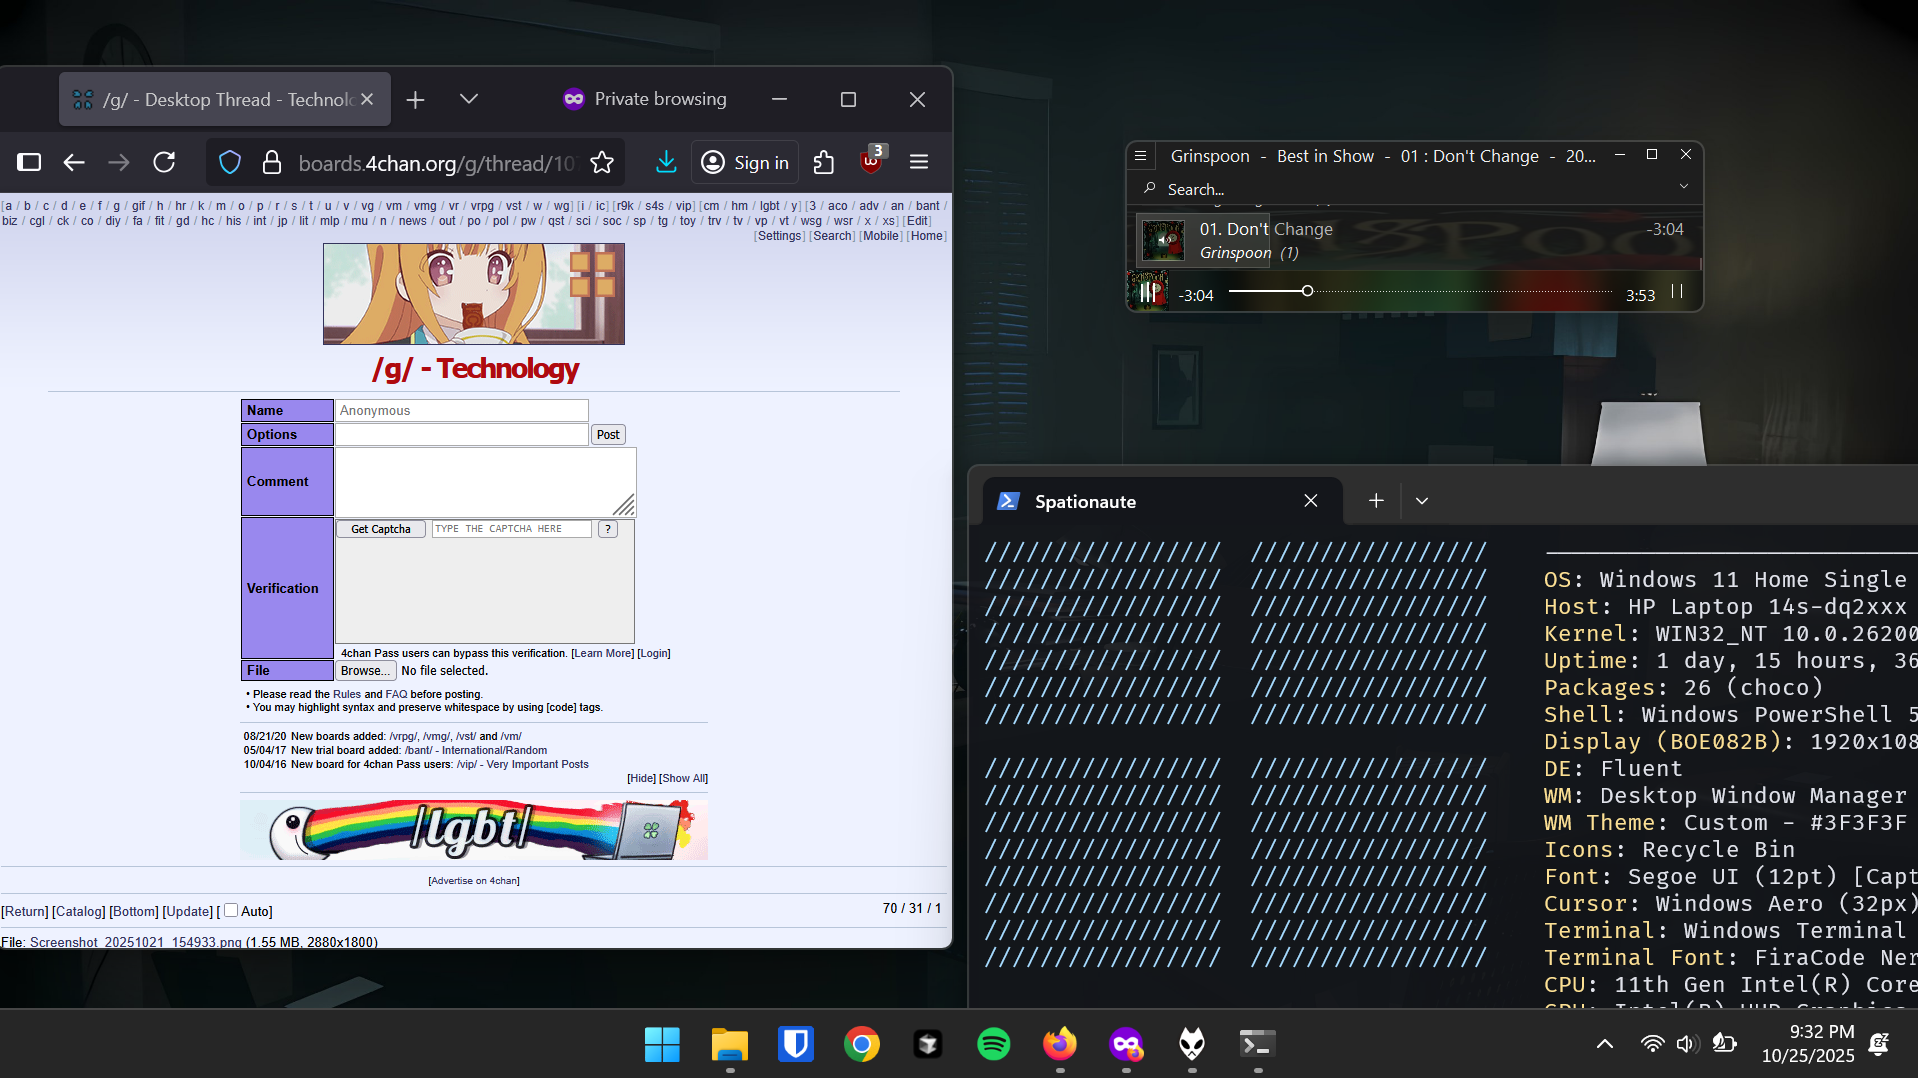Image resolution: width=1918 pixels, height=1078 pixels.
Task: Select the '01. Don't Change' track thumbnail
Action: point(1163,240)
